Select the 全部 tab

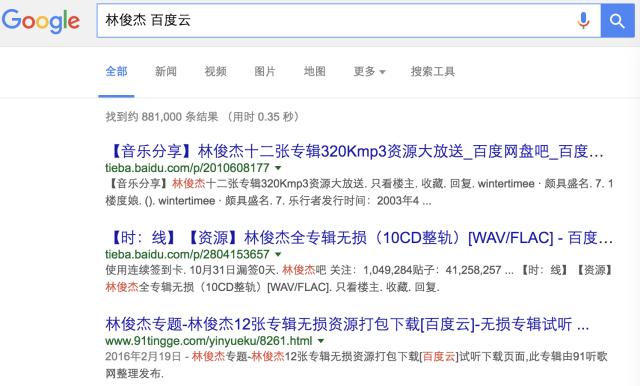pos(116,71)
